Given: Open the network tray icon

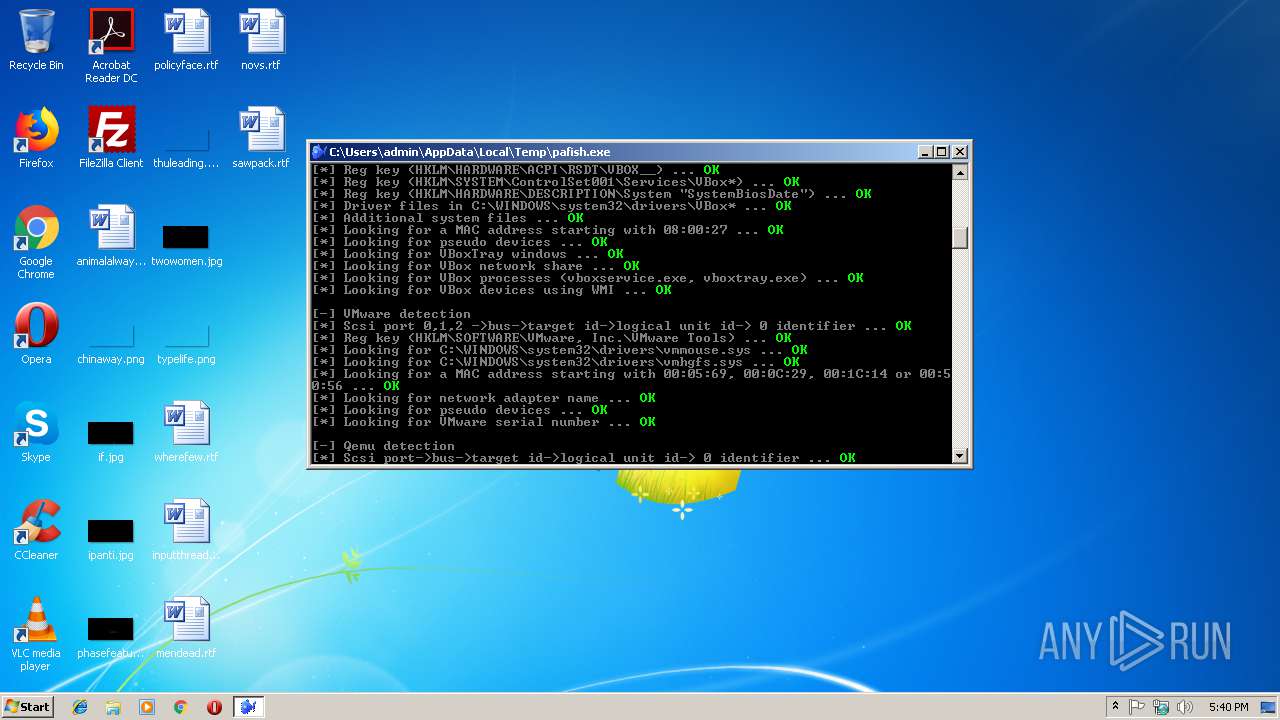Looking at the screenshot, I should (x=1161, y=707).
